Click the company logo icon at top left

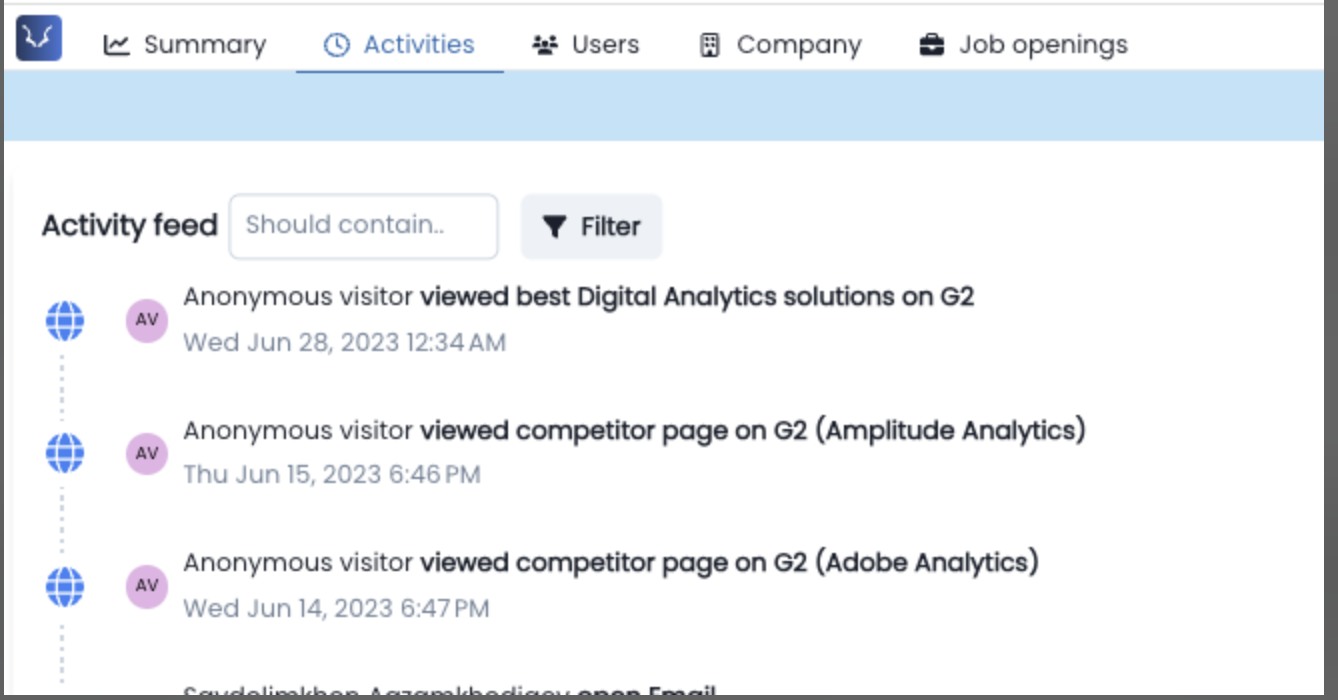pos(39,39)
